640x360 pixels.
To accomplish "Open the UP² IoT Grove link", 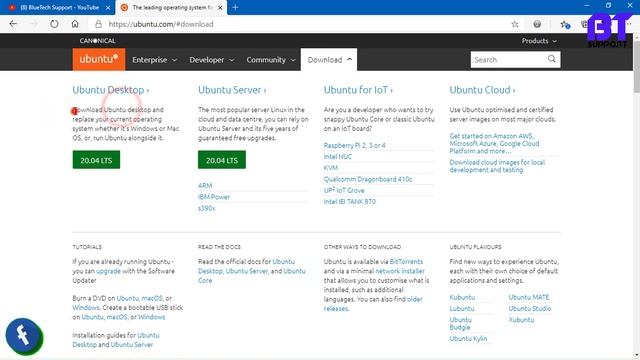I will click(344, 190).
